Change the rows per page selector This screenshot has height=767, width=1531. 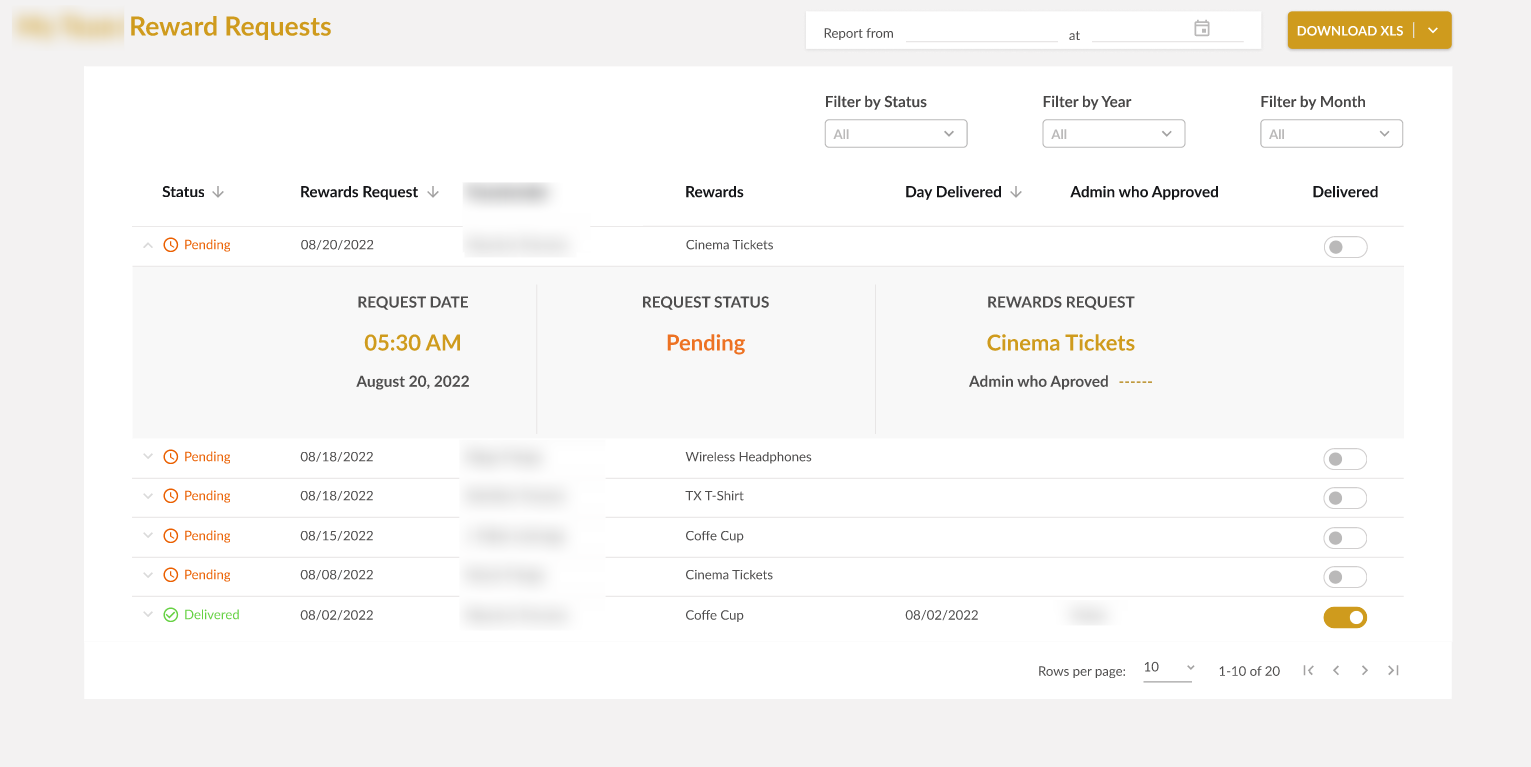(1168, 668)
